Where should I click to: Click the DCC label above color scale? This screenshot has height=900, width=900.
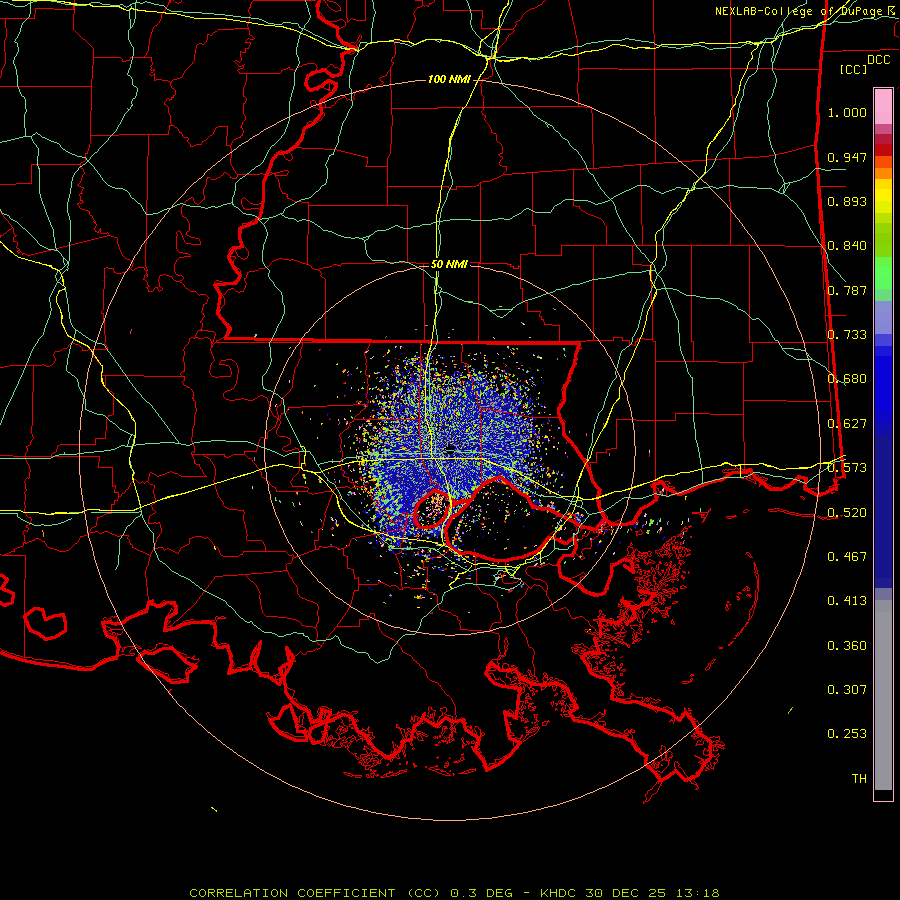tap(879, 59)
